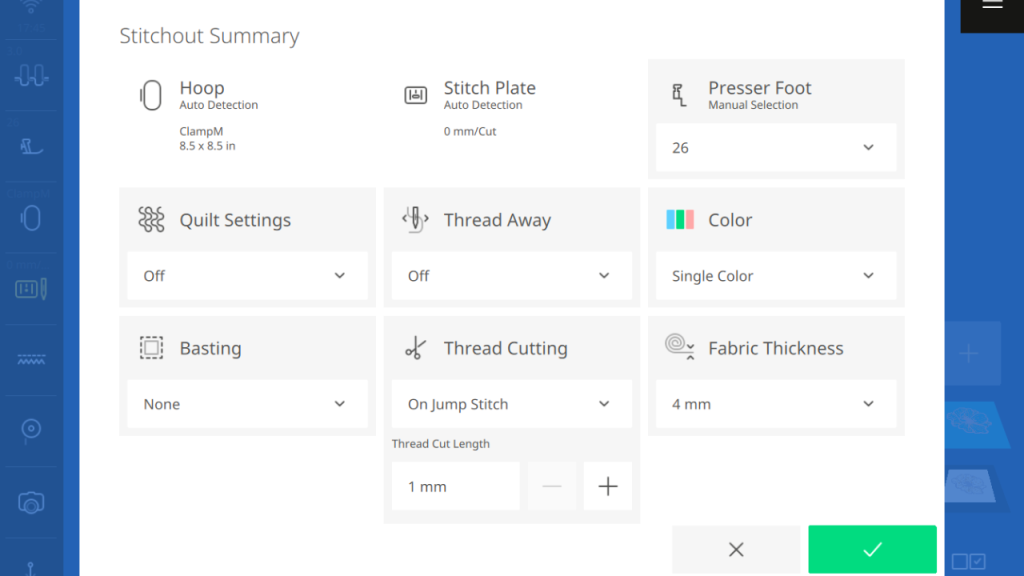This screenshot has width=1024, height=576.
Task: Expand the Color dropdown set to Single Color
Action: (x=775, y=276)
